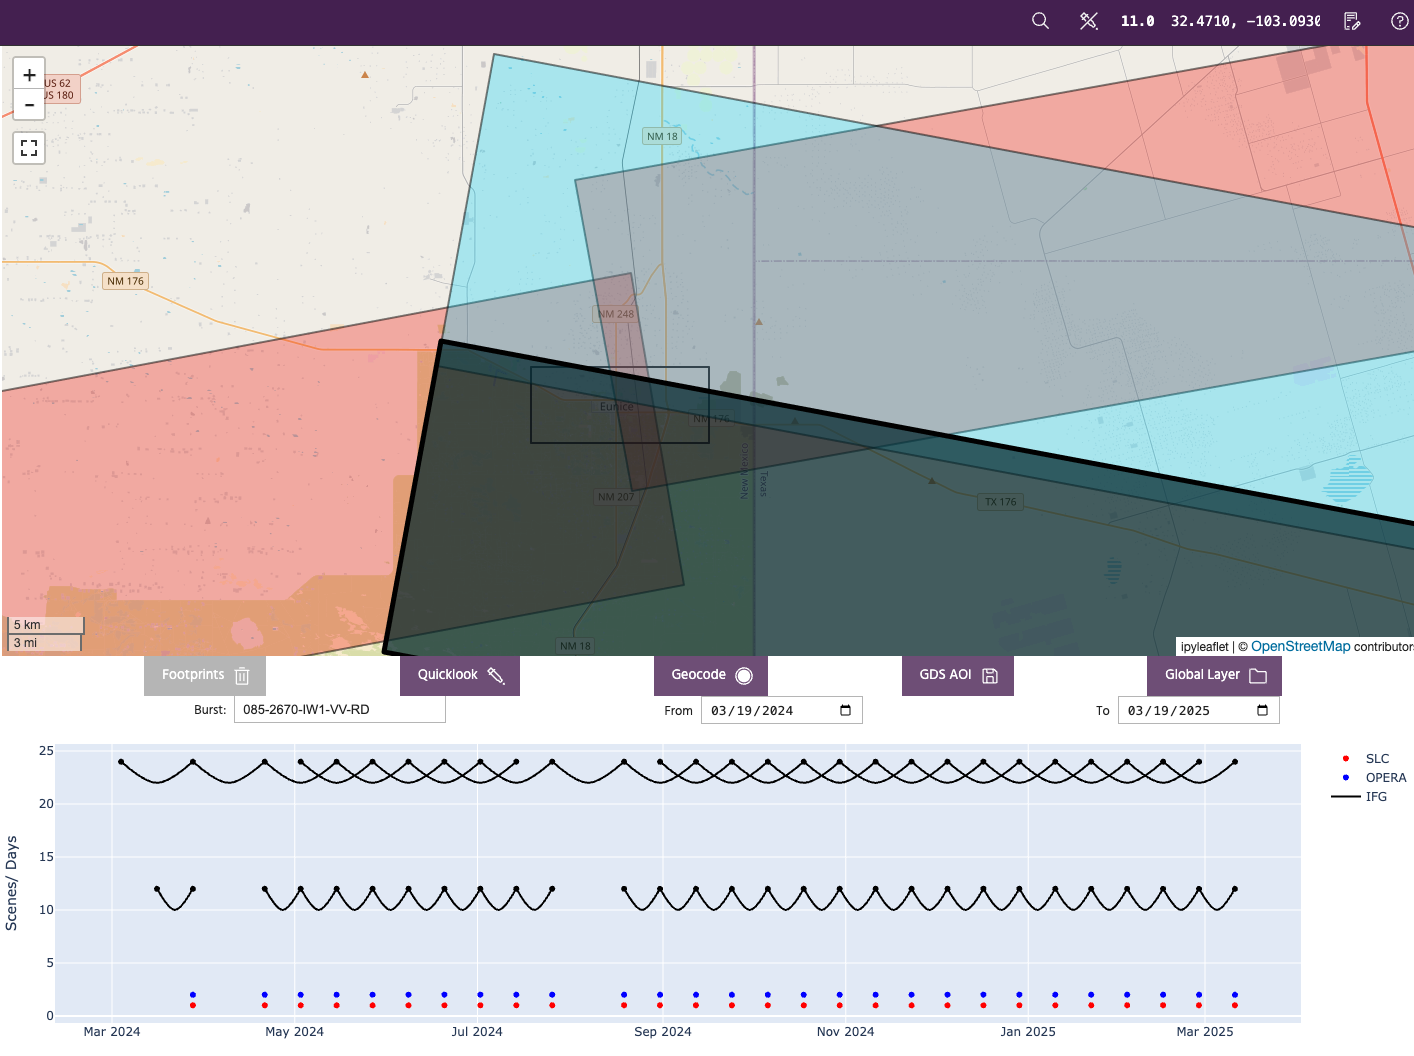Open the notes edit icon
Image resolution: width=1414 pixels, height=1056 pixels.
tap(1352, 21)
